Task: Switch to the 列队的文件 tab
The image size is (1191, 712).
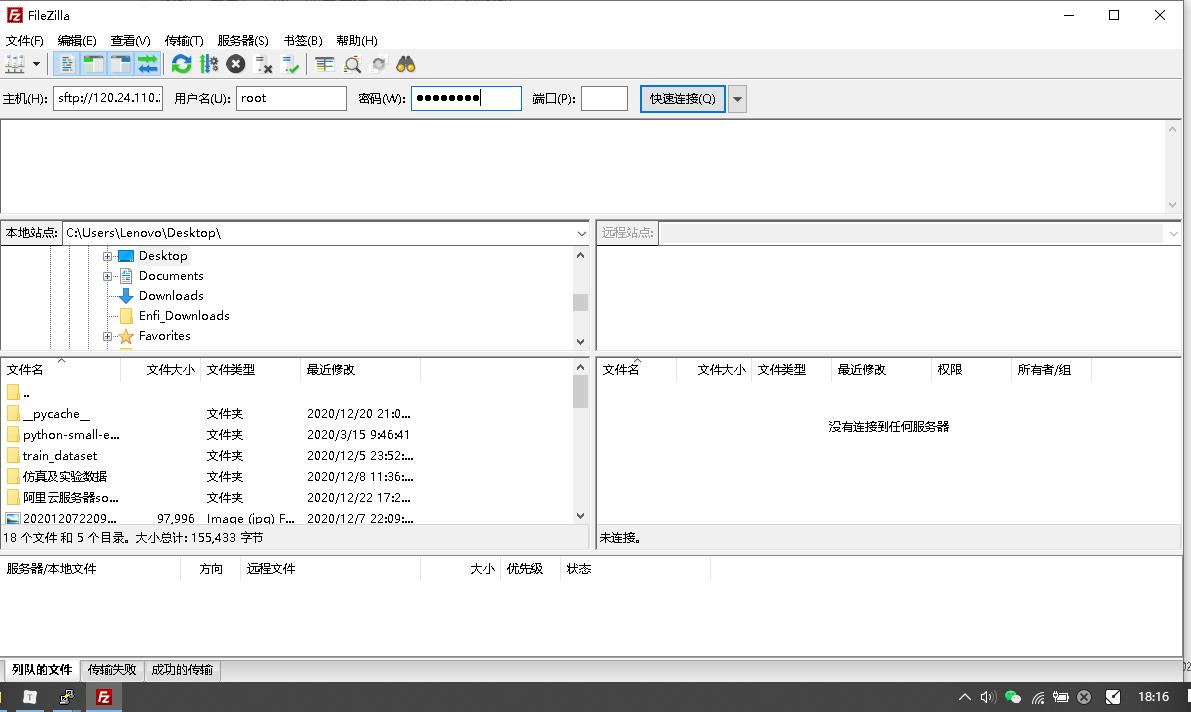Action: pyautogui.click(x=42, y=669)
